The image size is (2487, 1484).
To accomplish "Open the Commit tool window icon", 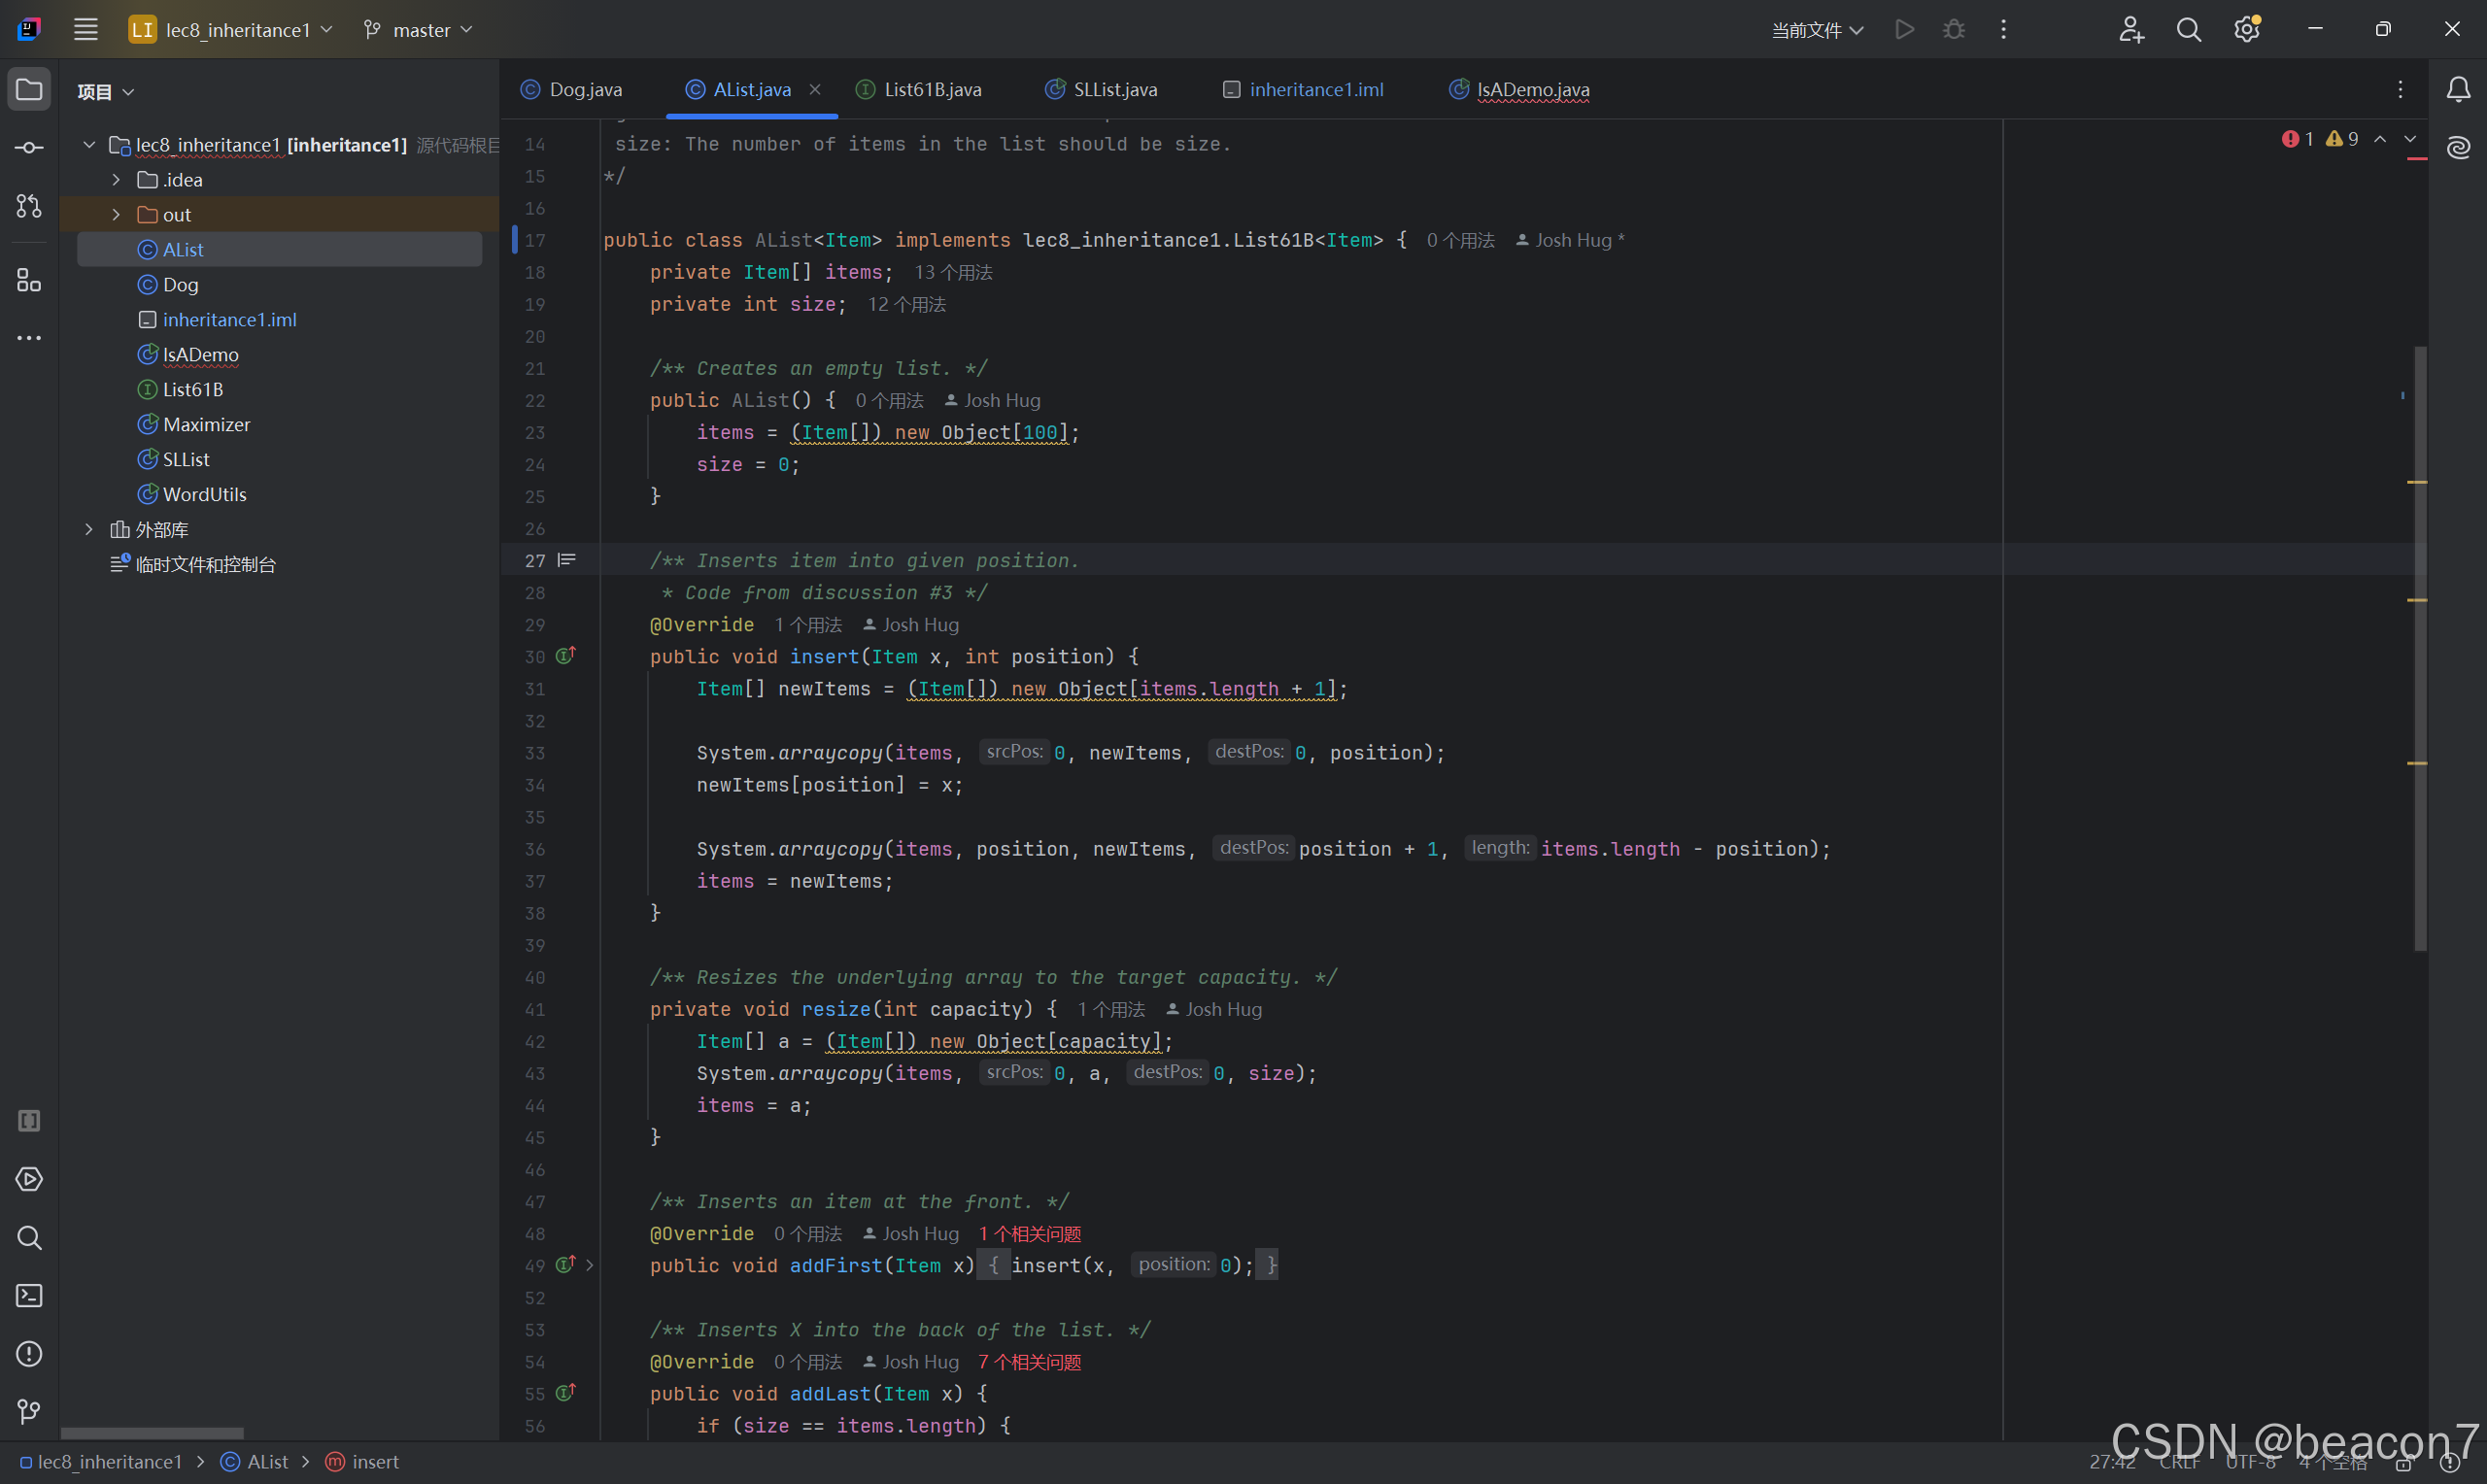I will click(29, 148).
